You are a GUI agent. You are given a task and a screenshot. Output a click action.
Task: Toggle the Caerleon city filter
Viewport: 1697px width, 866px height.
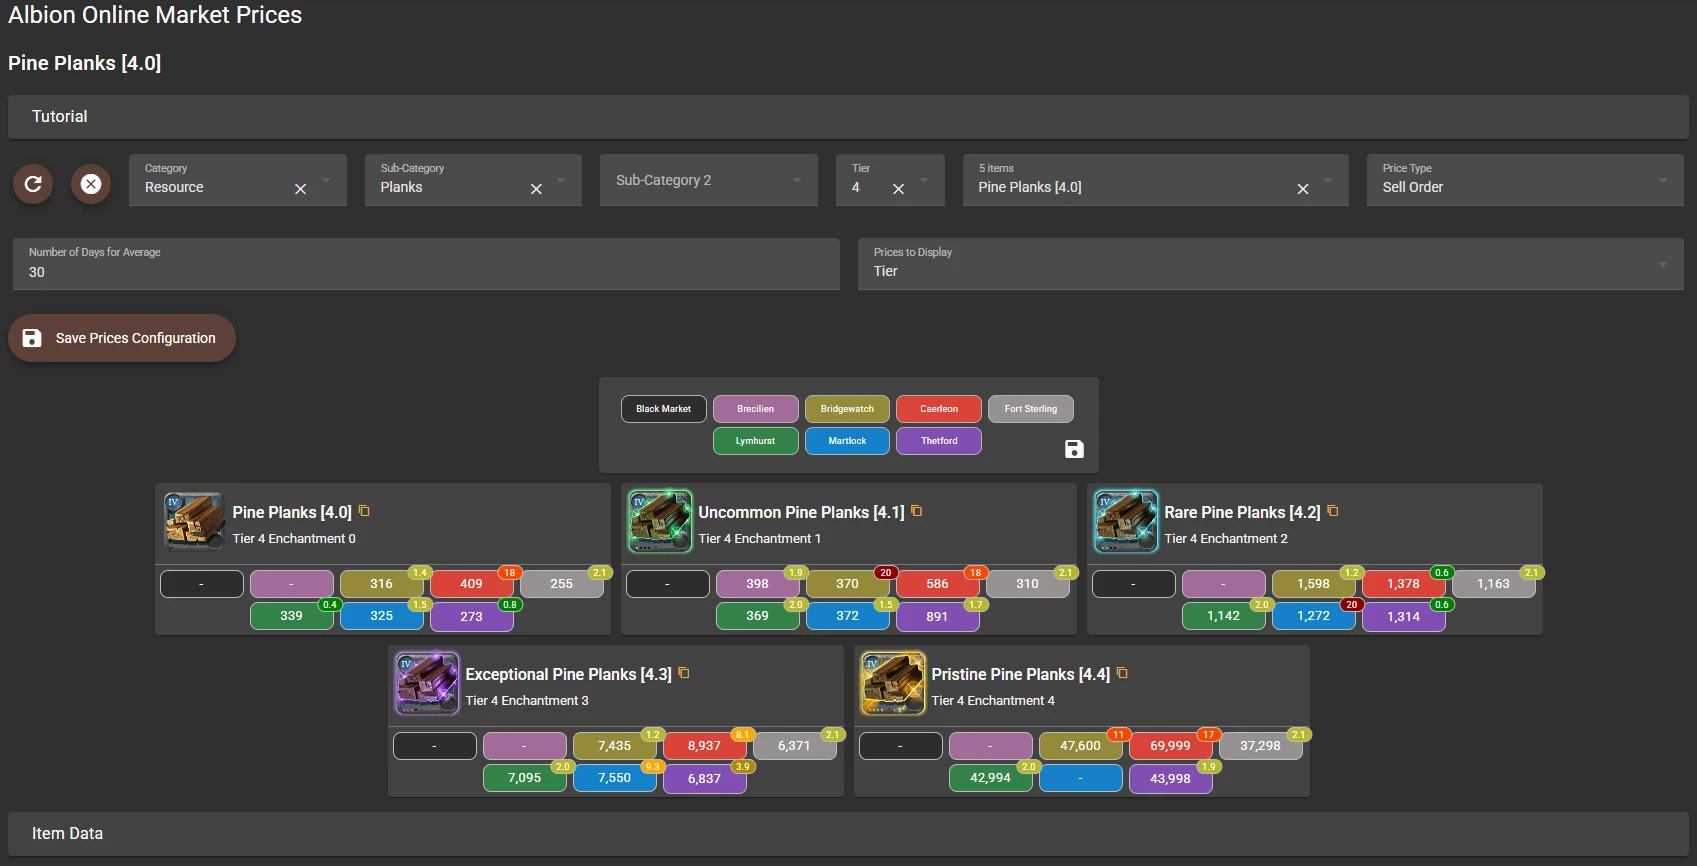point(939,409)
